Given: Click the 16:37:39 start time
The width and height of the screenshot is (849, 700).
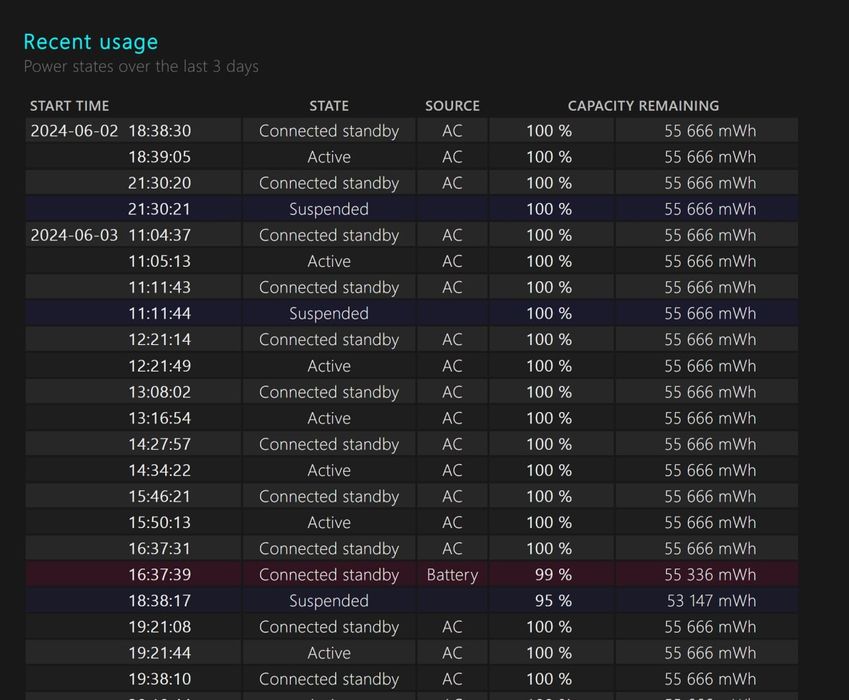Looking at the screenshot, I should tap(160, 574).
